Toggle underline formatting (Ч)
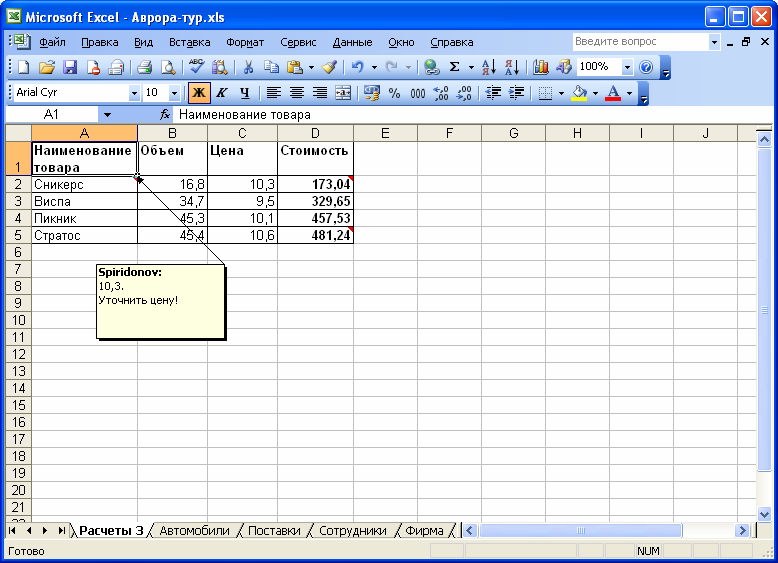 245,93
